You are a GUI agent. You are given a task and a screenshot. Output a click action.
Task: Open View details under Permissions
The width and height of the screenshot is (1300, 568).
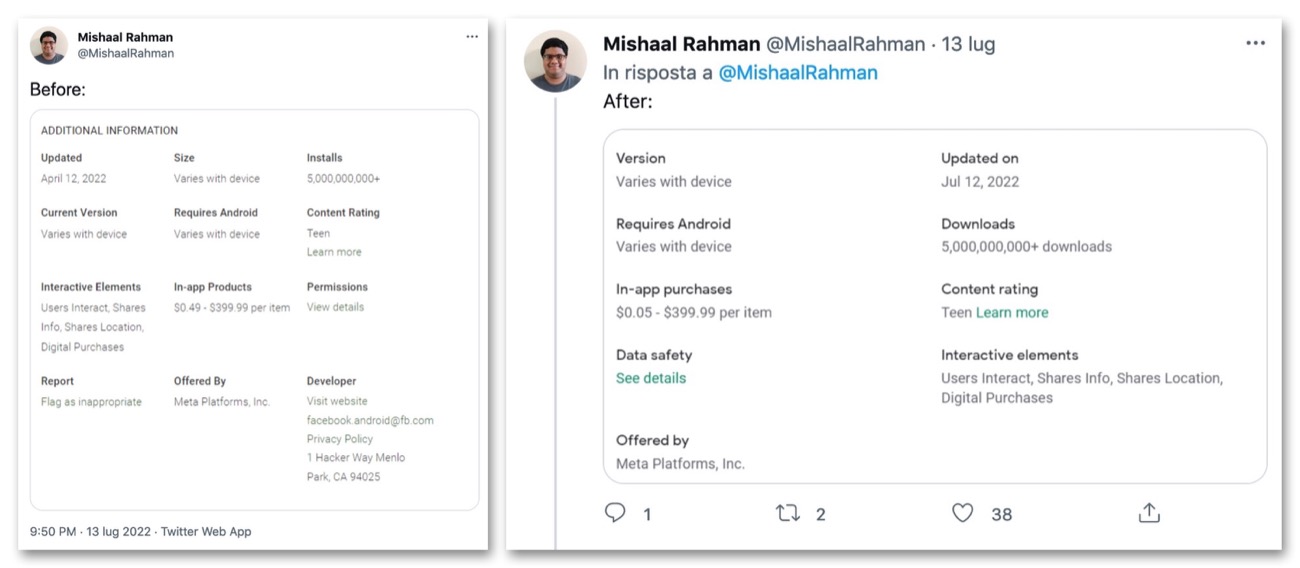[335, 307]
